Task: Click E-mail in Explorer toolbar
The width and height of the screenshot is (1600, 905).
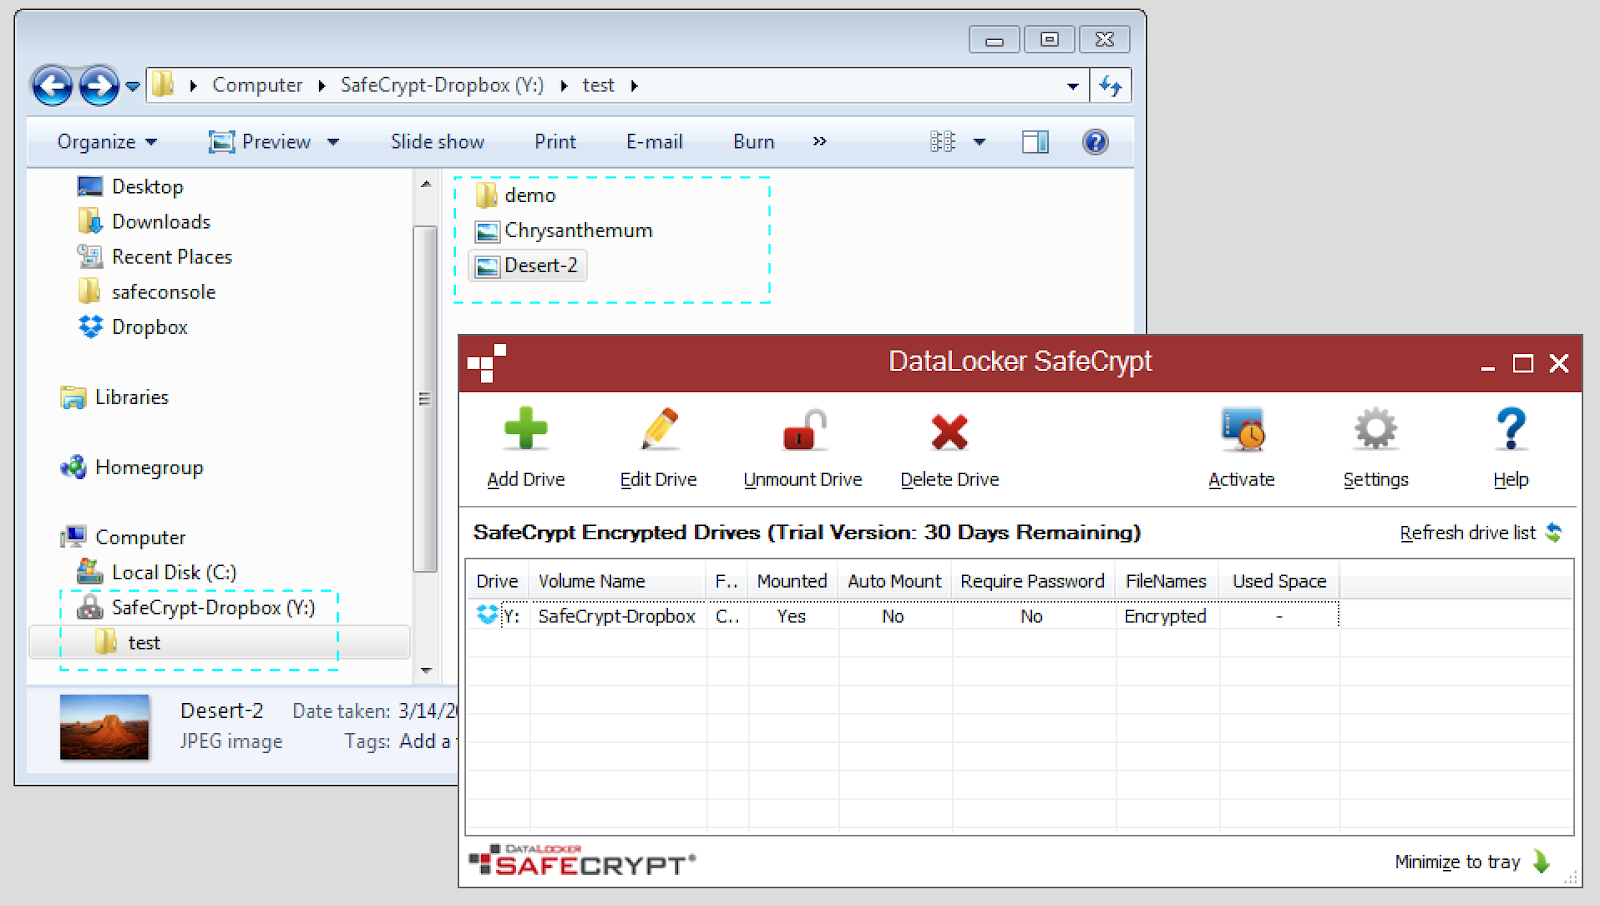Action: coord(654,142)
